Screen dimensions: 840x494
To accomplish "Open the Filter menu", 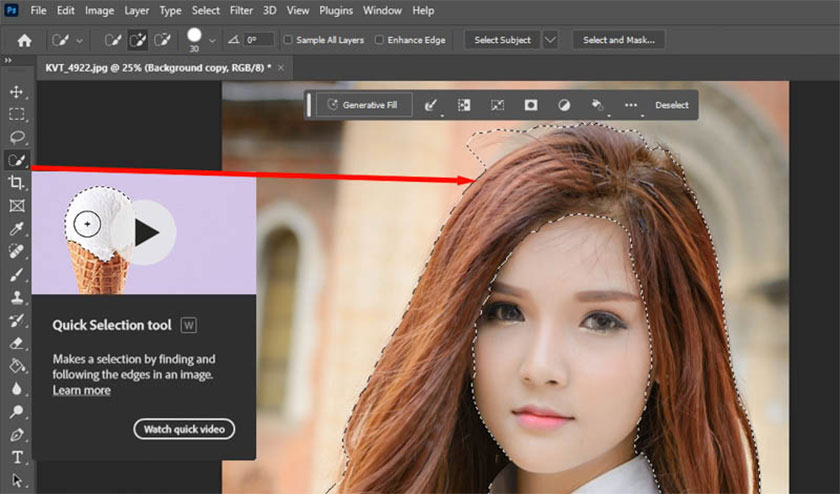I will [x=241, y=10].
